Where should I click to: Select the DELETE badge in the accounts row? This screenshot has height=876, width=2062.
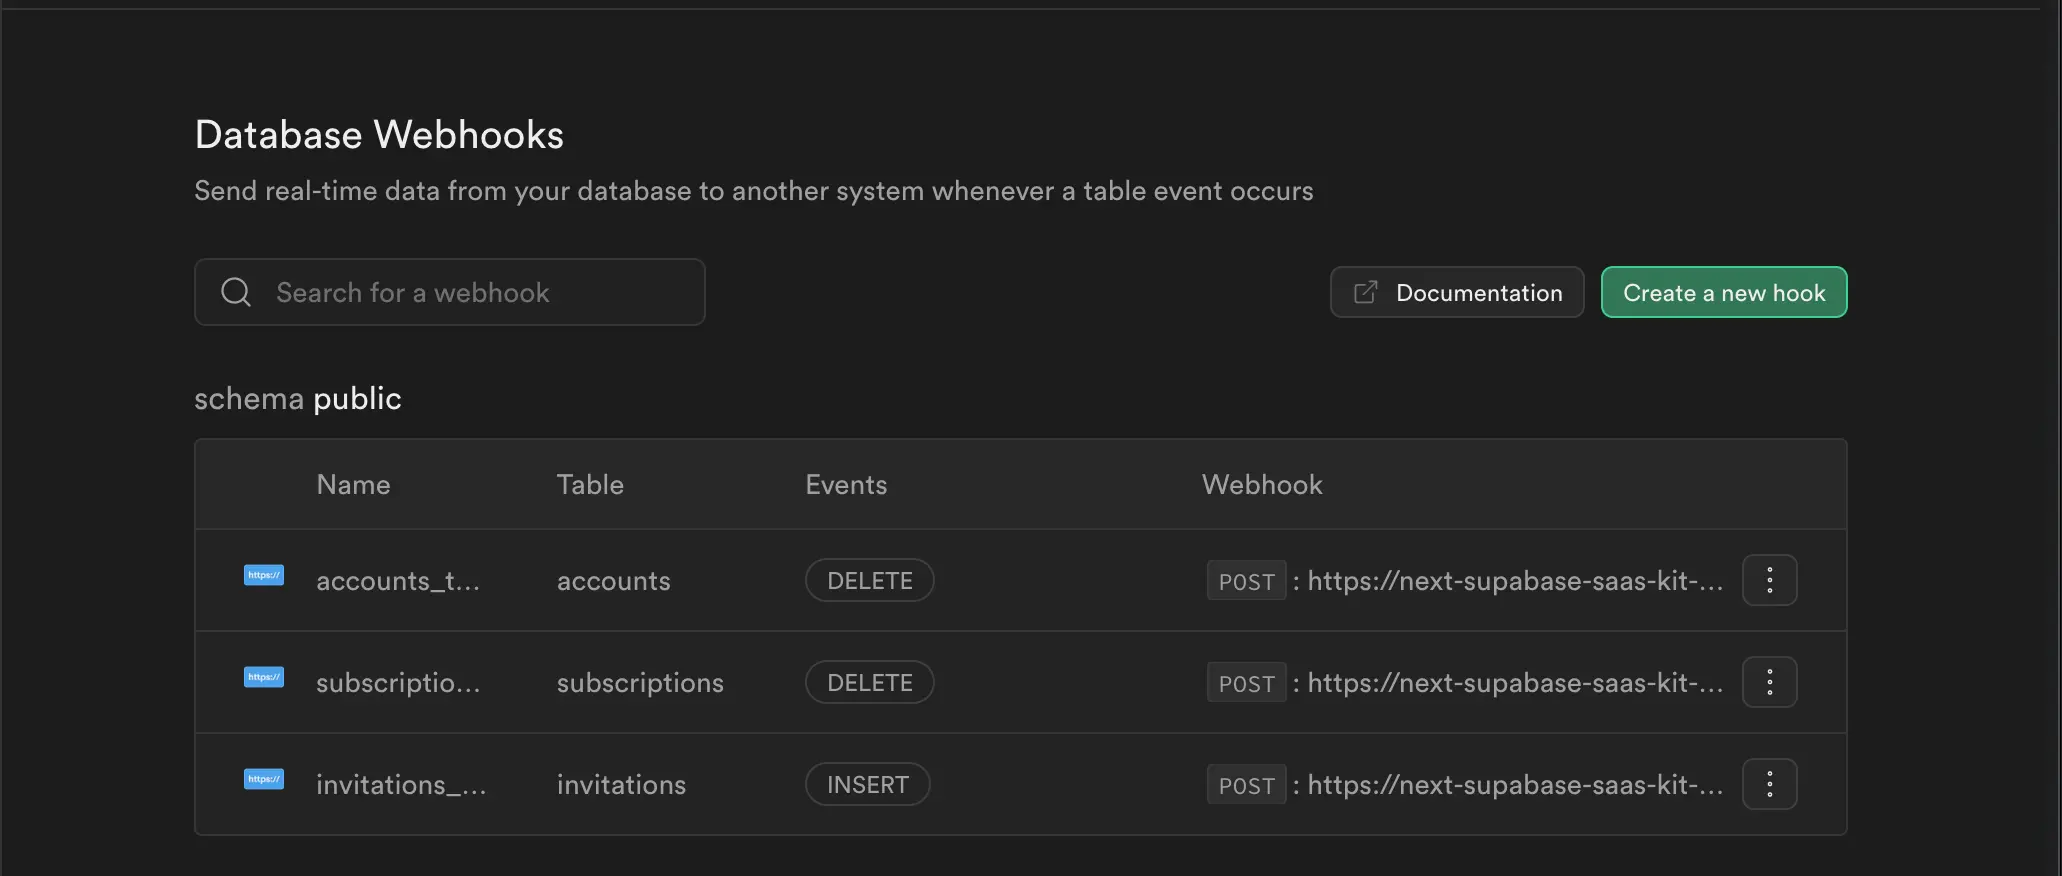coord(869,581)
